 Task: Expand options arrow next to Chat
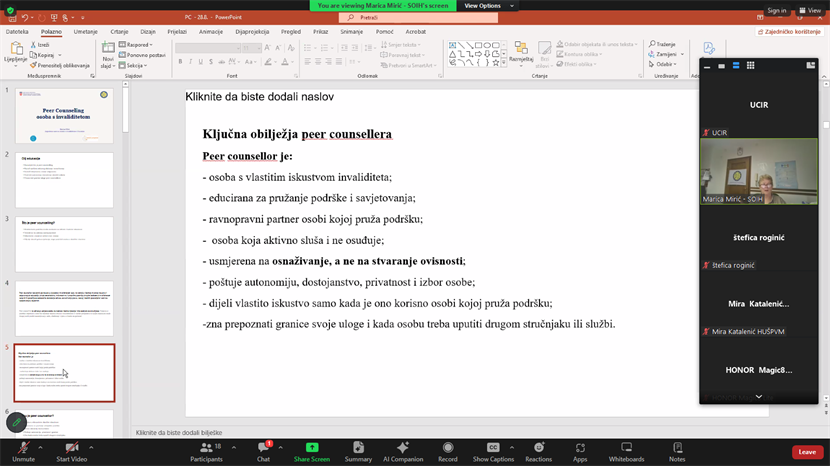pyautogui.click(x=281, y=447)
